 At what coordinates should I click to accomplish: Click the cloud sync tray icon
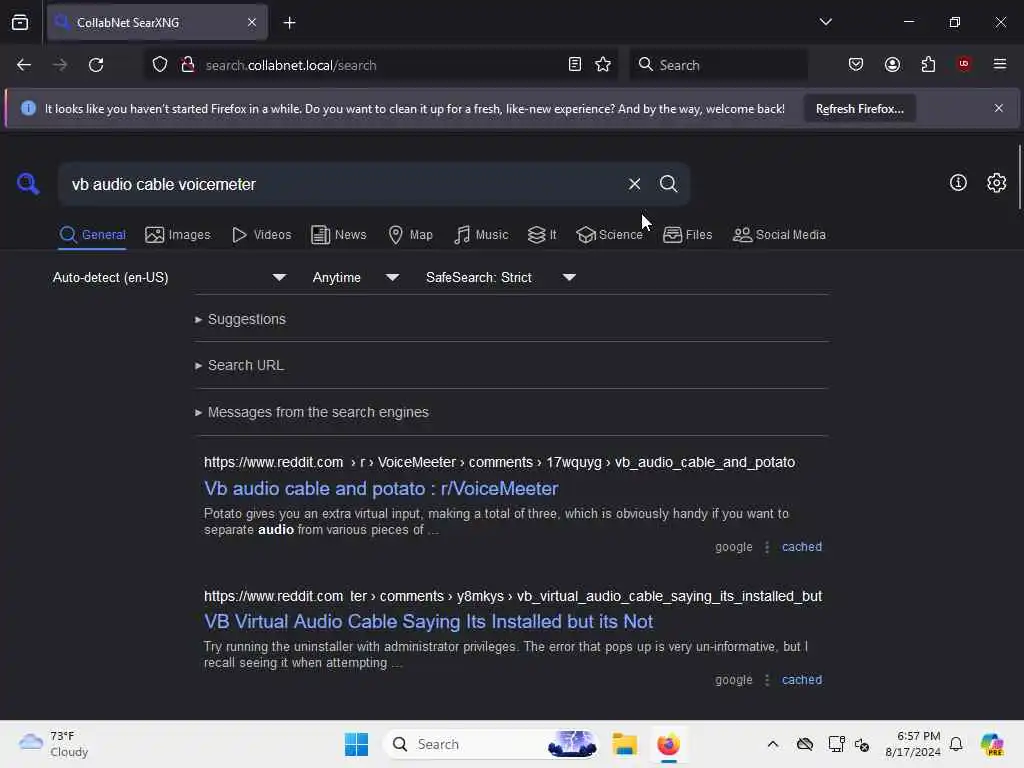pos(805,744)
